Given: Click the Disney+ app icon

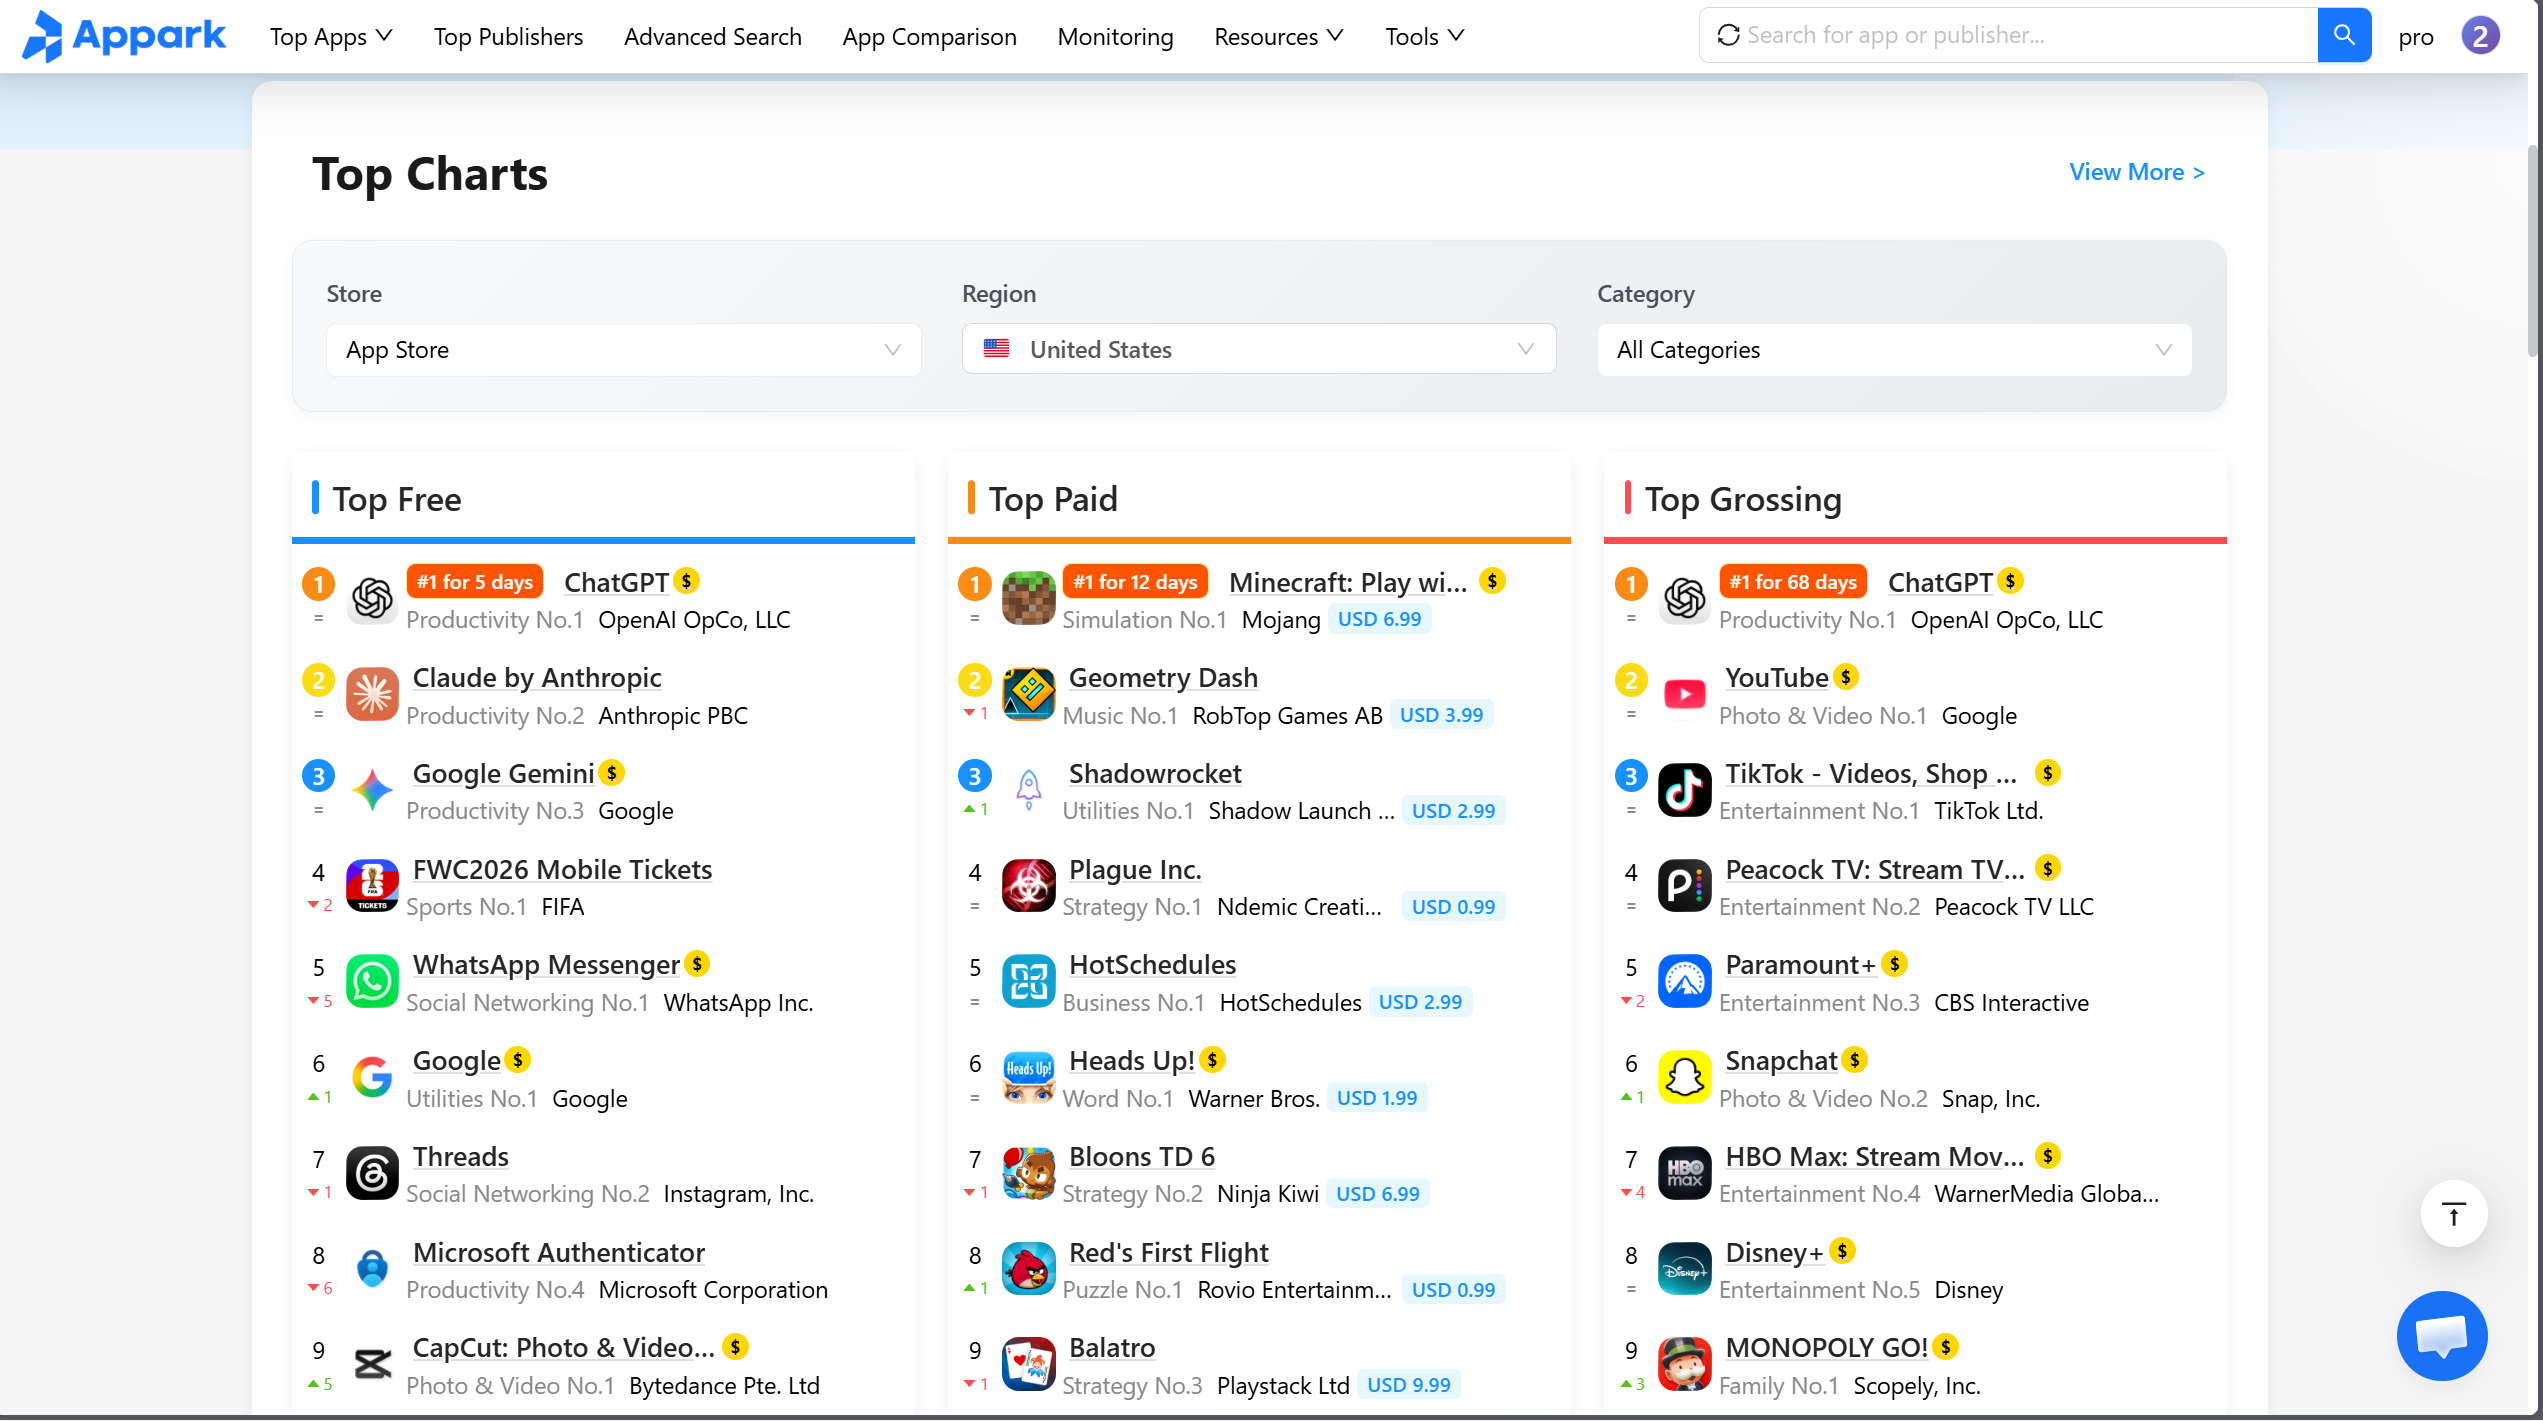Looking at the screenshot, I should click(1685, 1270).
